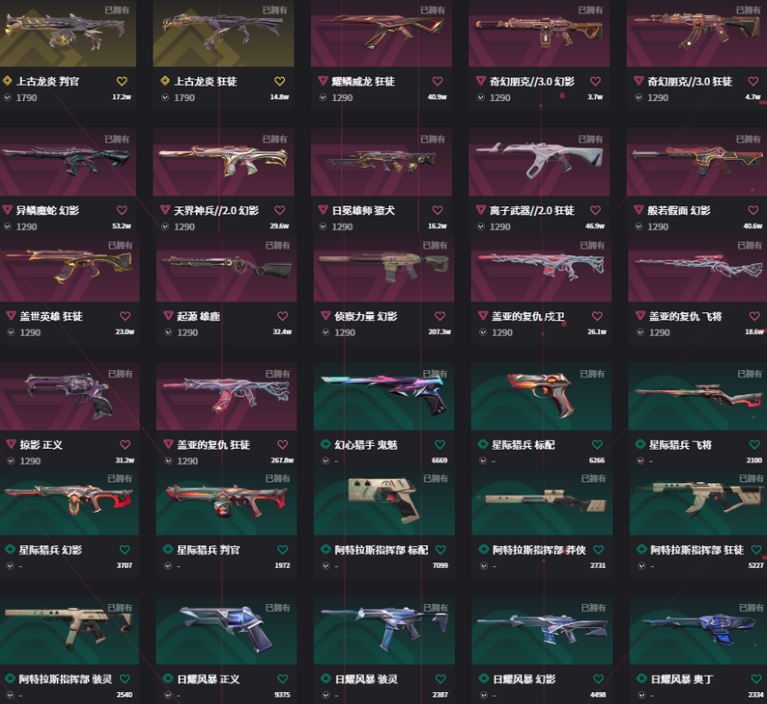This screenshot has height=704, width=767.
Task: Click the heart icon for 起源 雄鹿
Action: [282, 316]
